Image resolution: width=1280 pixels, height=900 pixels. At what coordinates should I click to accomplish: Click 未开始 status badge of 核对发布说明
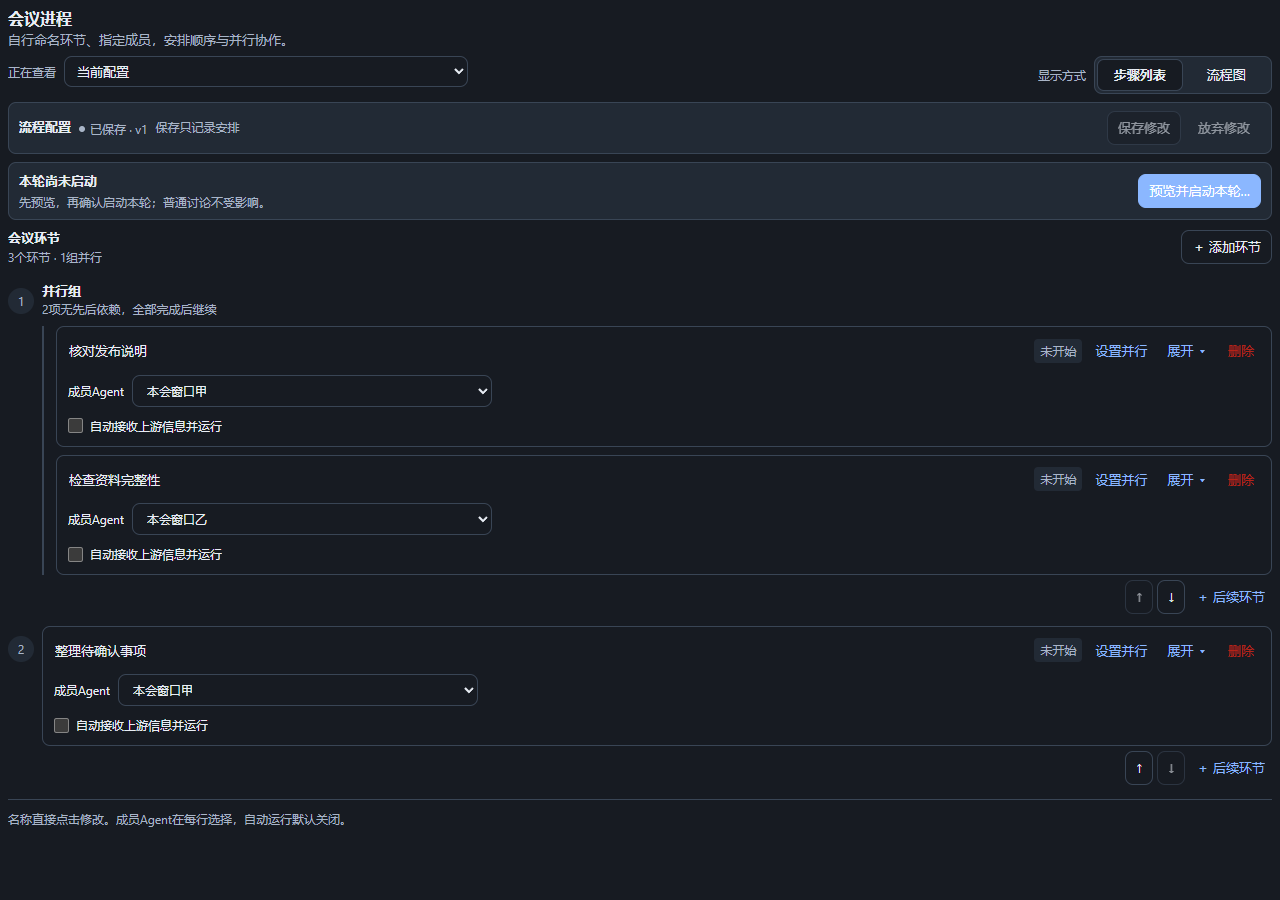1058,351
